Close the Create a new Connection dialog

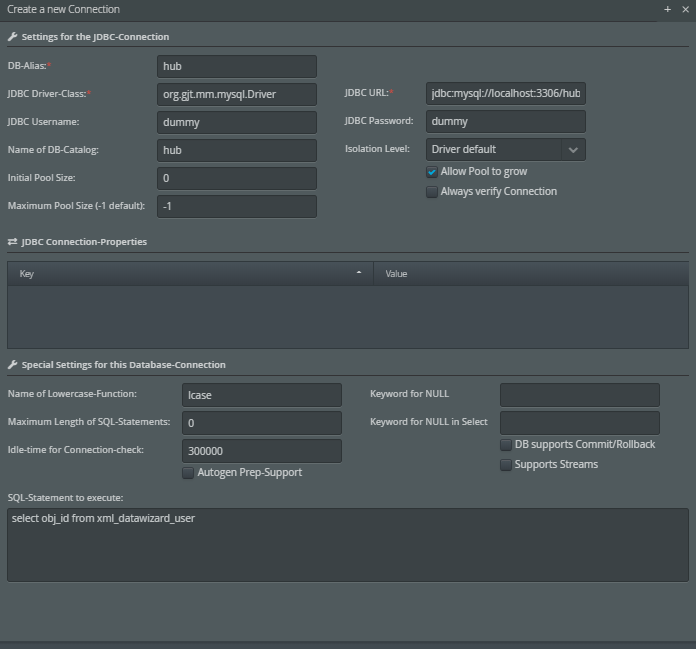click(x=685, y=9)
